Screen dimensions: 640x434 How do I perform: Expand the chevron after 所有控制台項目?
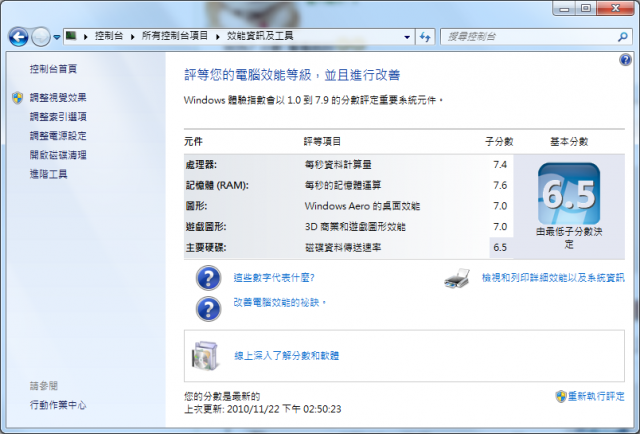coord(218,37)
